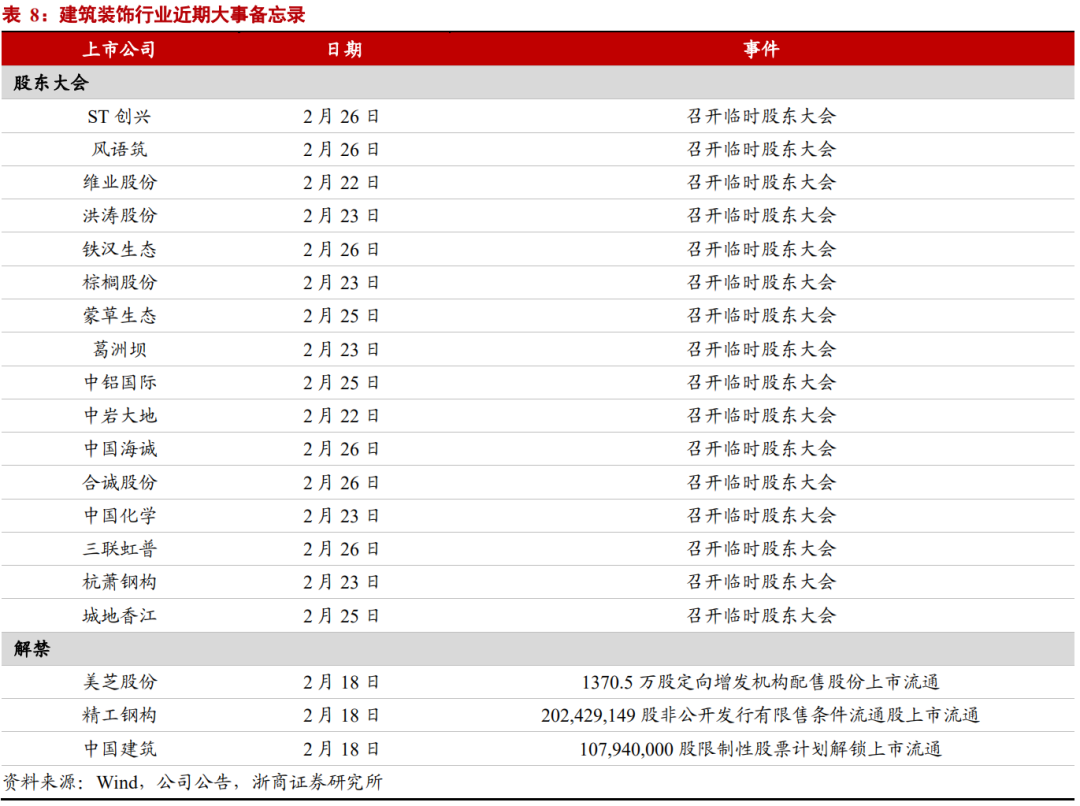
Task: Select company cell 中岩大地
Action: click(119, 415)
